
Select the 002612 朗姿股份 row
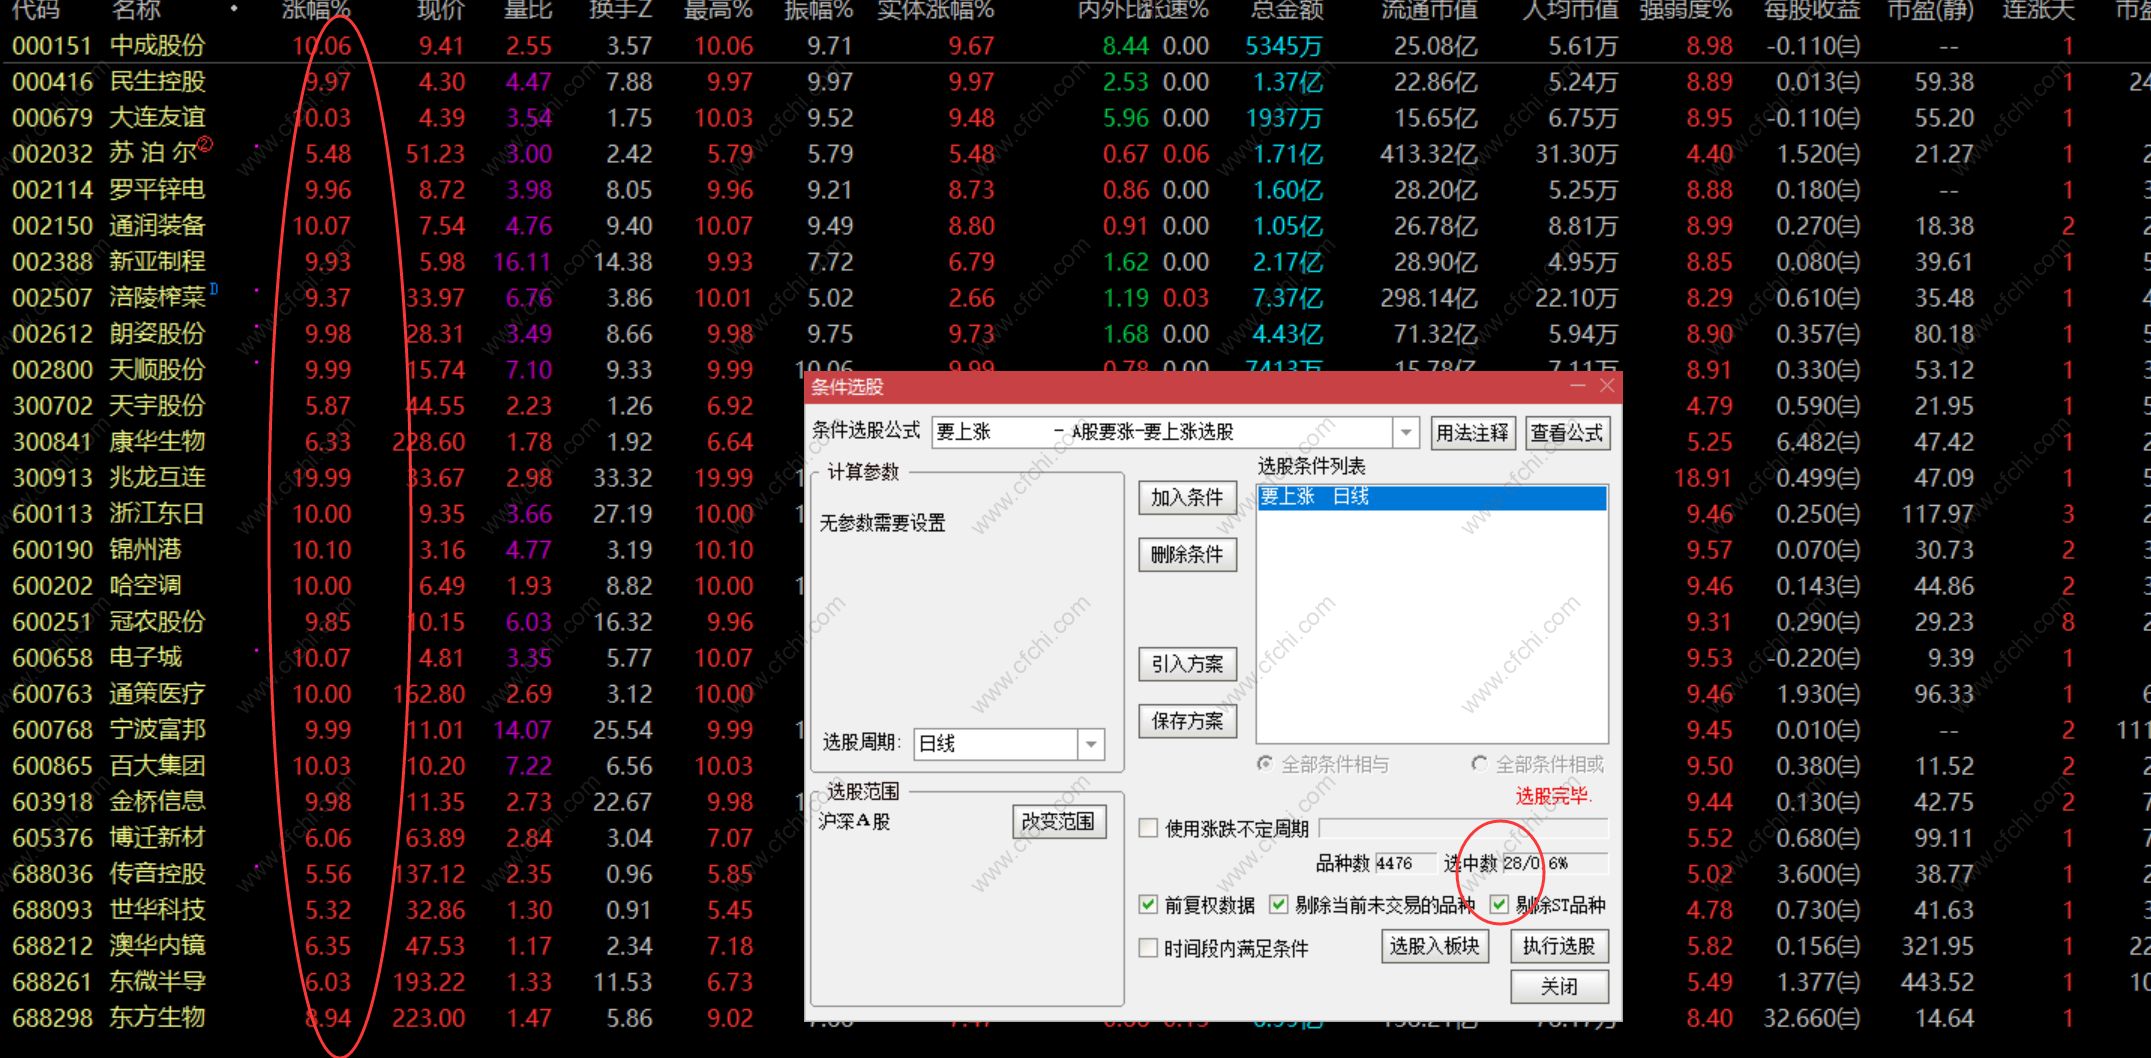point(1075,334)
